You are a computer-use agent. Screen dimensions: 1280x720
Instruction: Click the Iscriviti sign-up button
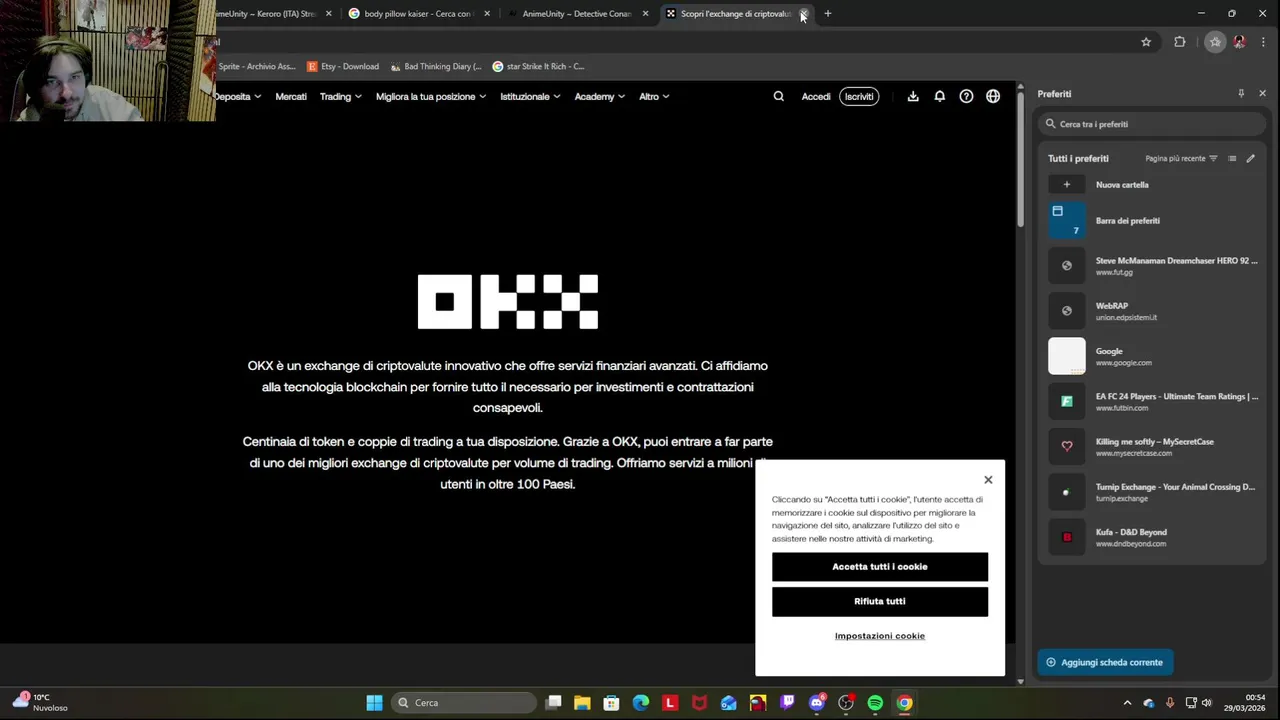click(x=859, y=97)
